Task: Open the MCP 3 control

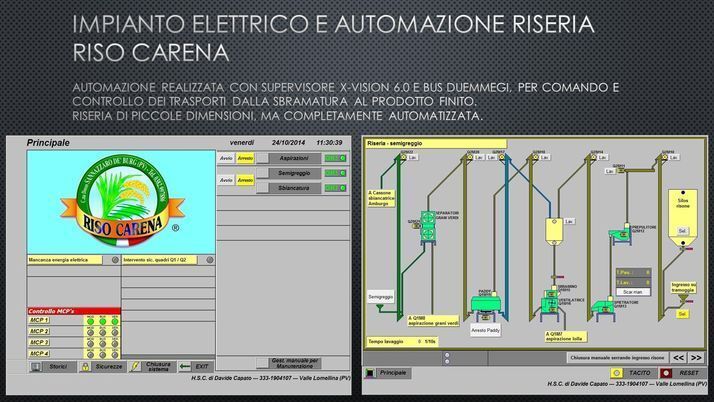Action: tap(39, 342)
